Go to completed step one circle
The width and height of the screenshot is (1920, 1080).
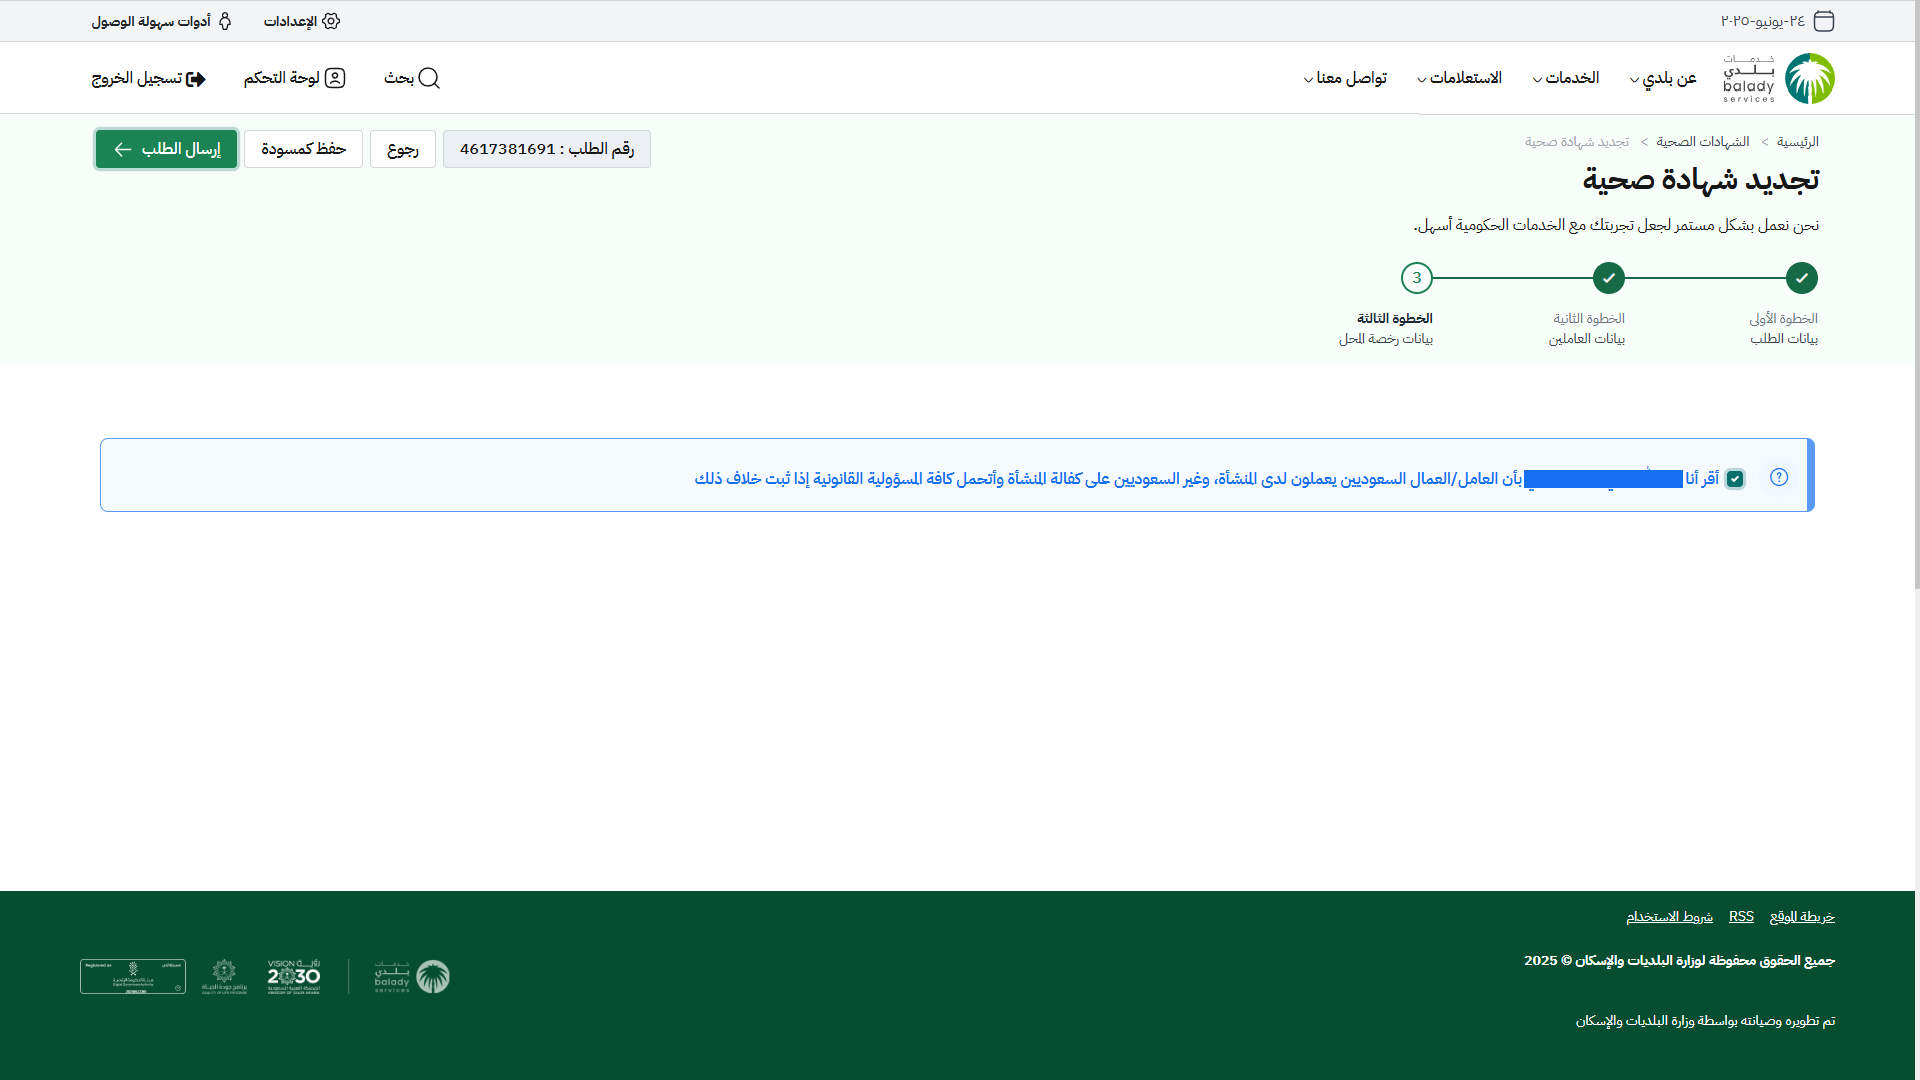[x=1801, y=278]
